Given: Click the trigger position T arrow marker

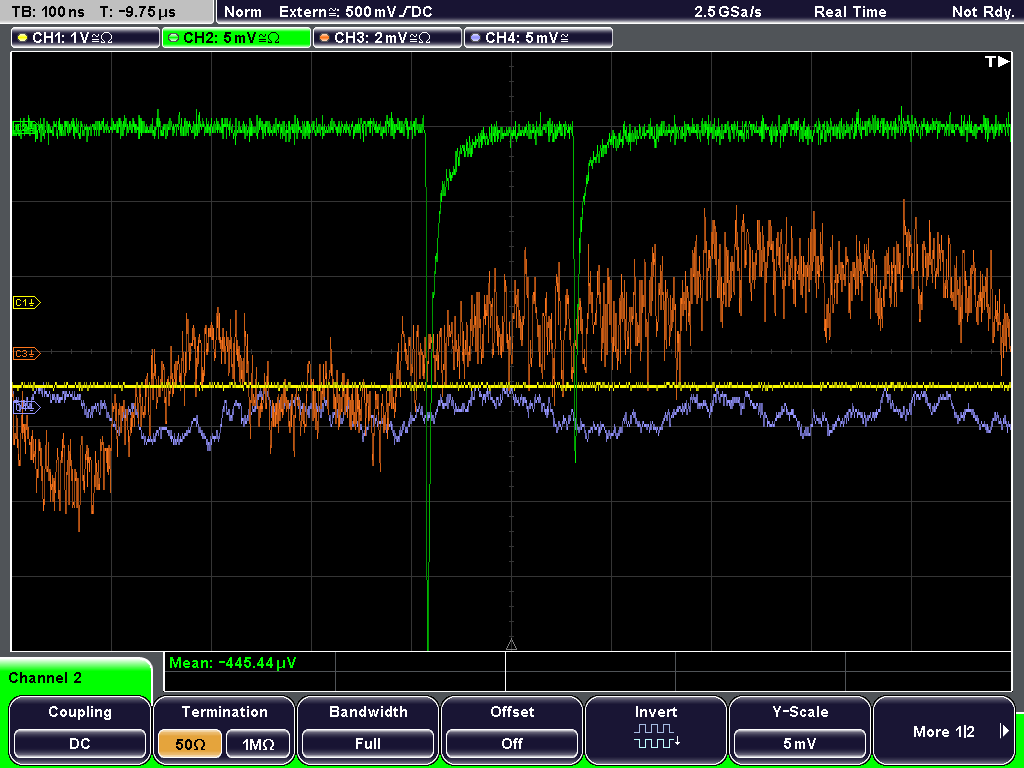Looking at the screenshot, I should coord(997,62).
